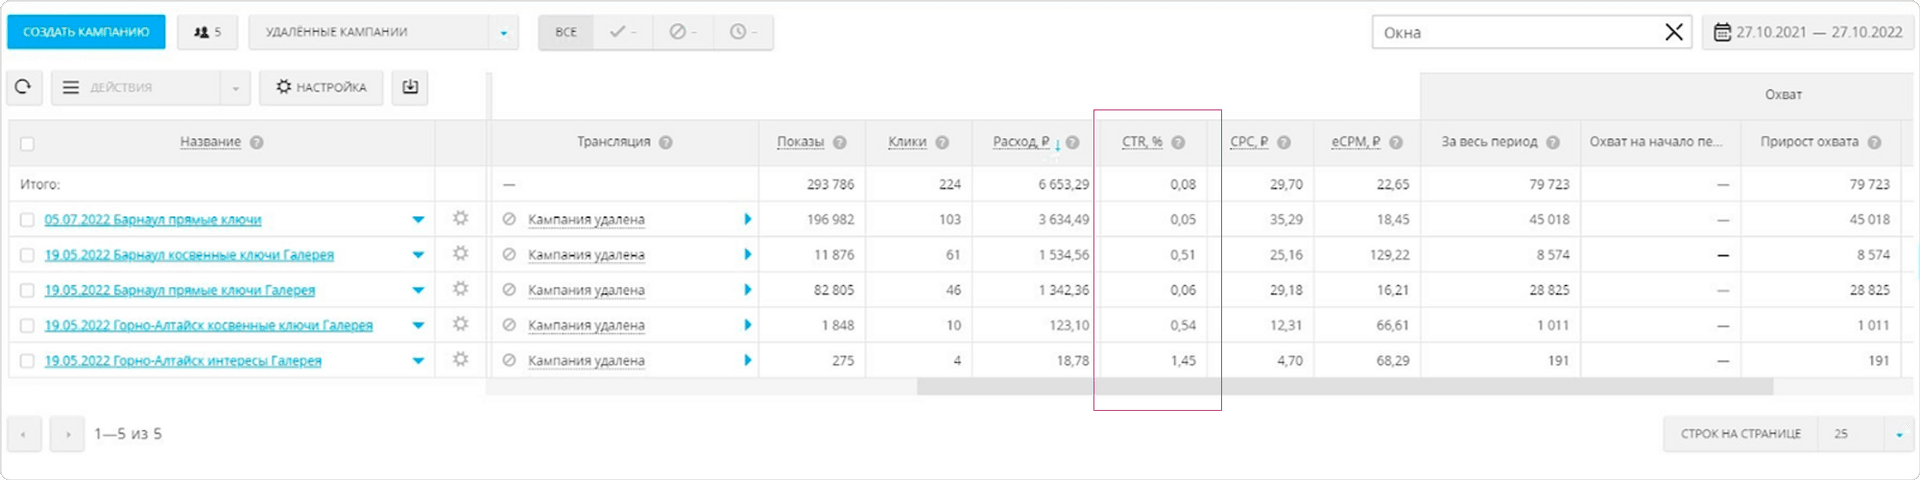Click the Создать кампанию button
Viewport: 1920px width, 480px height.
click(86, 32)
